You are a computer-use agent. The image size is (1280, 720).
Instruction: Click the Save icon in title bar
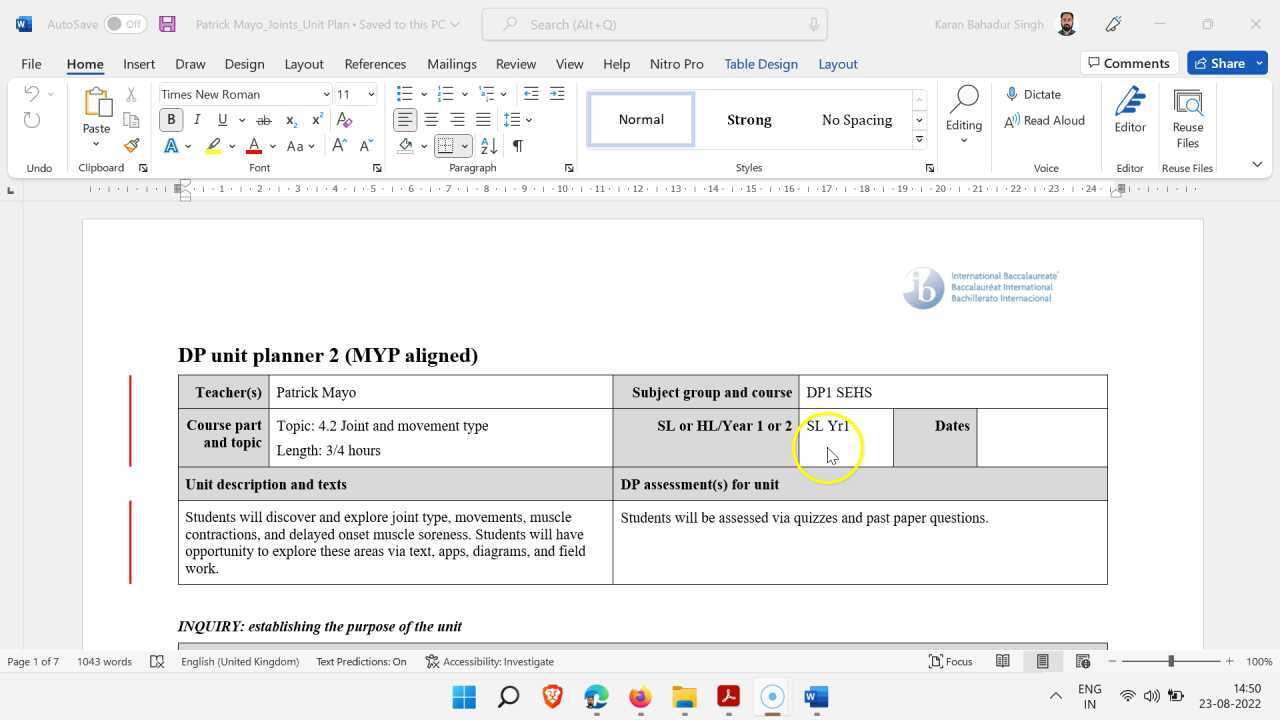point(167,24)
